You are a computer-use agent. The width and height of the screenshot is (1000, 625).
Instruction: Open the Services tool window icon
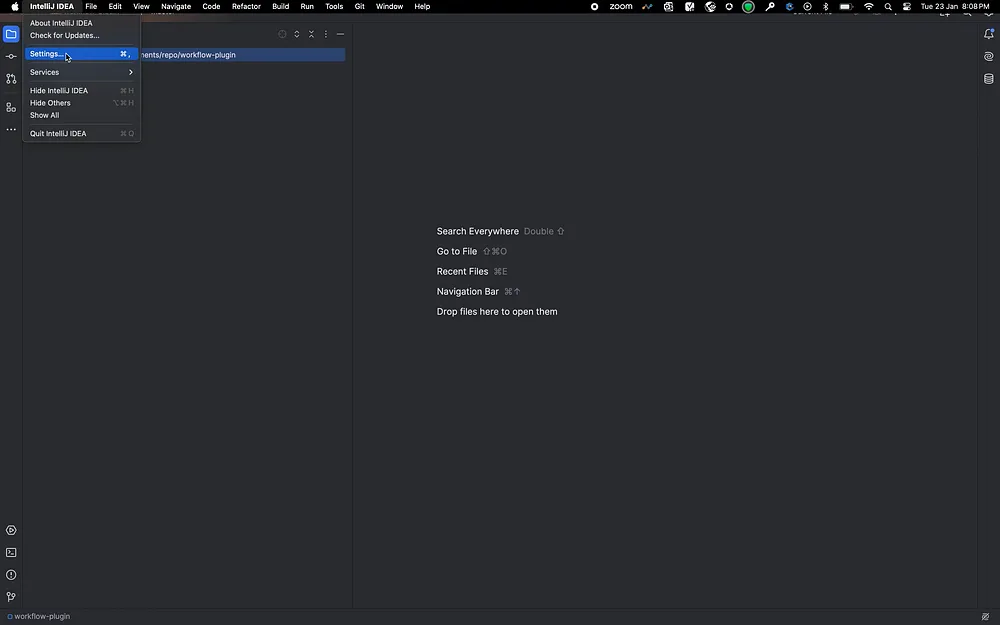11,531
